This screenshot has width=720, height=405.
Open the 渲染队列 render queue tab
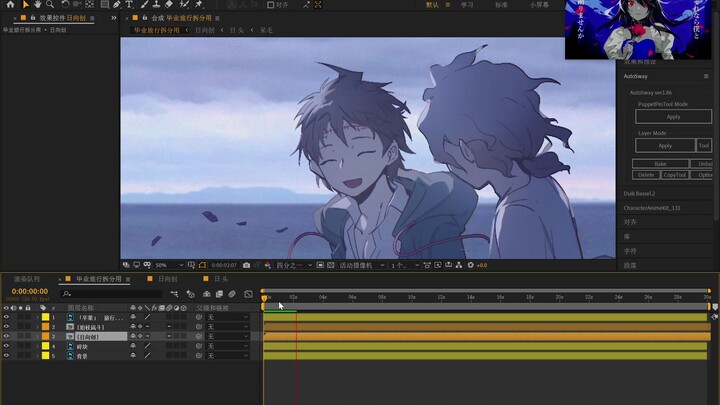pos(27,279)
